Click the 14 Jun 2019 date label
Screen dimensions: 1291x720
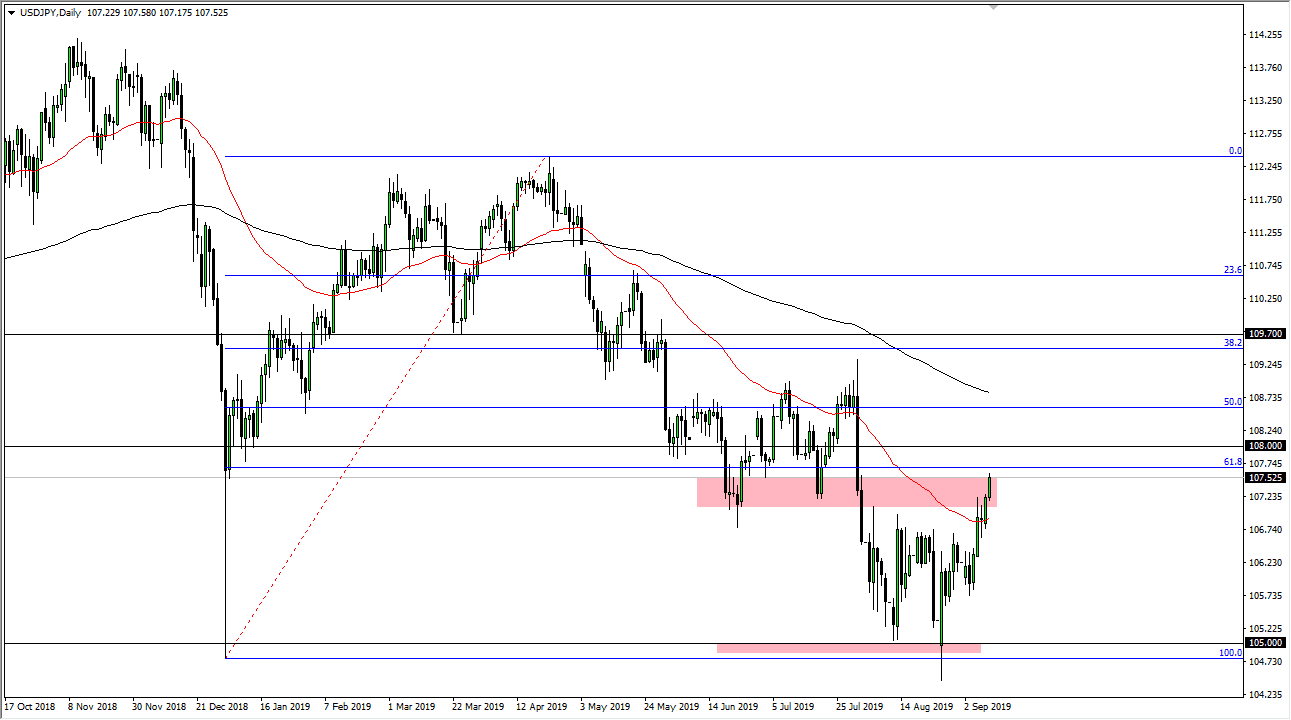tap(733, 706)
